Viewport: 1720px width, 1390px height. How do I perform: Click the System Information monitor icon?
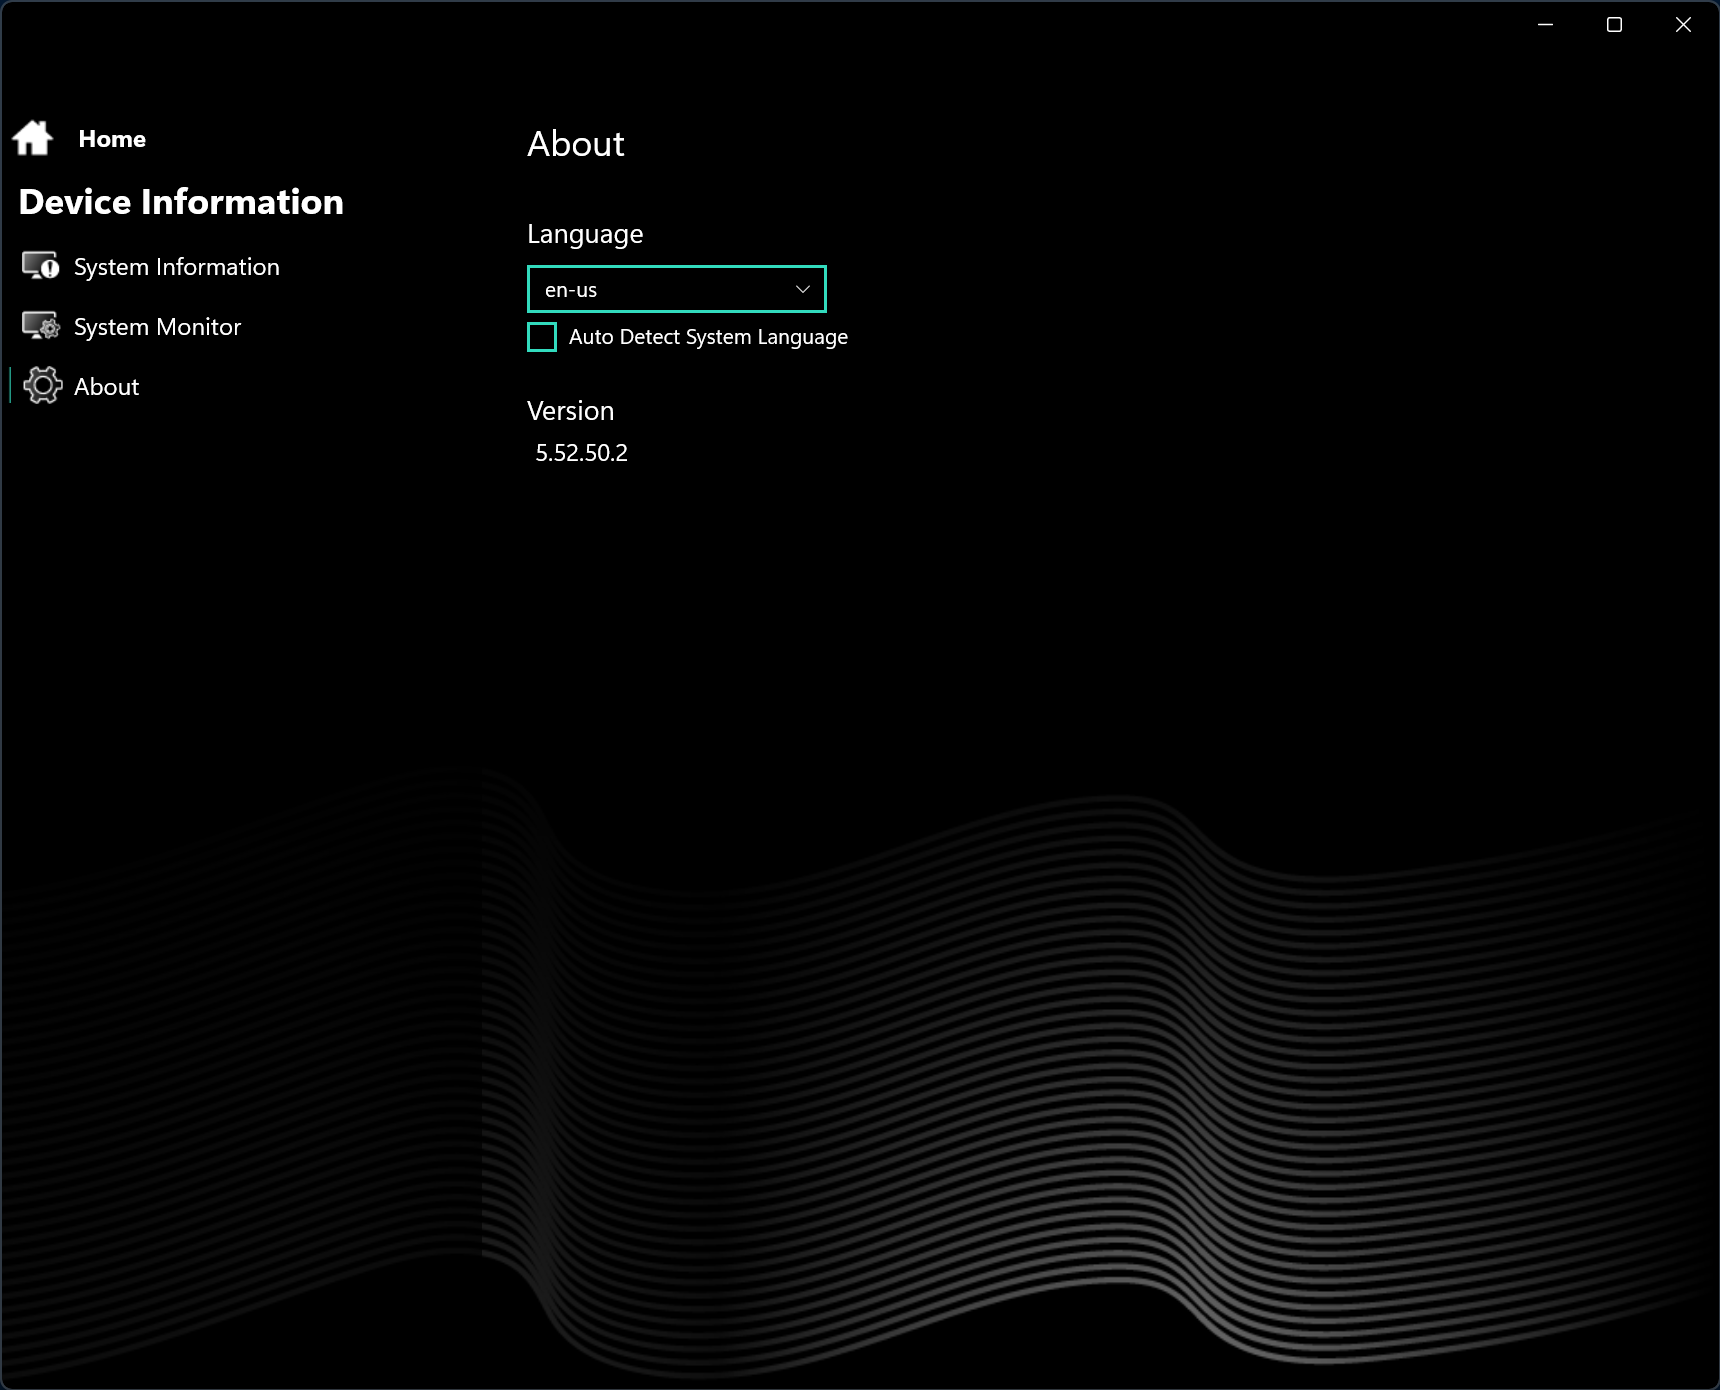(41, 266)
